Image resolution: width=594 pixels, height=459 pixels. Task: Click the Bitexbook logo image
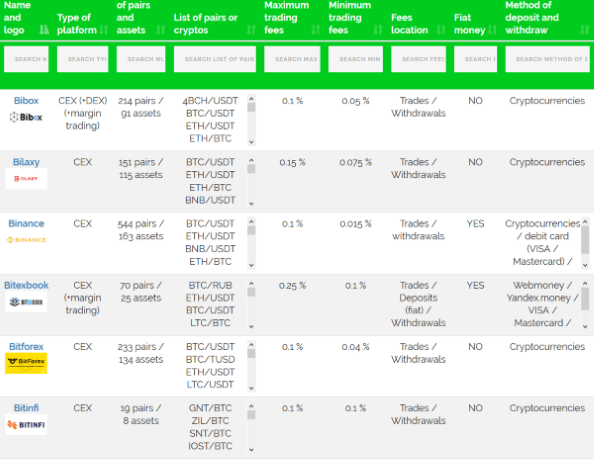point(26,302)
